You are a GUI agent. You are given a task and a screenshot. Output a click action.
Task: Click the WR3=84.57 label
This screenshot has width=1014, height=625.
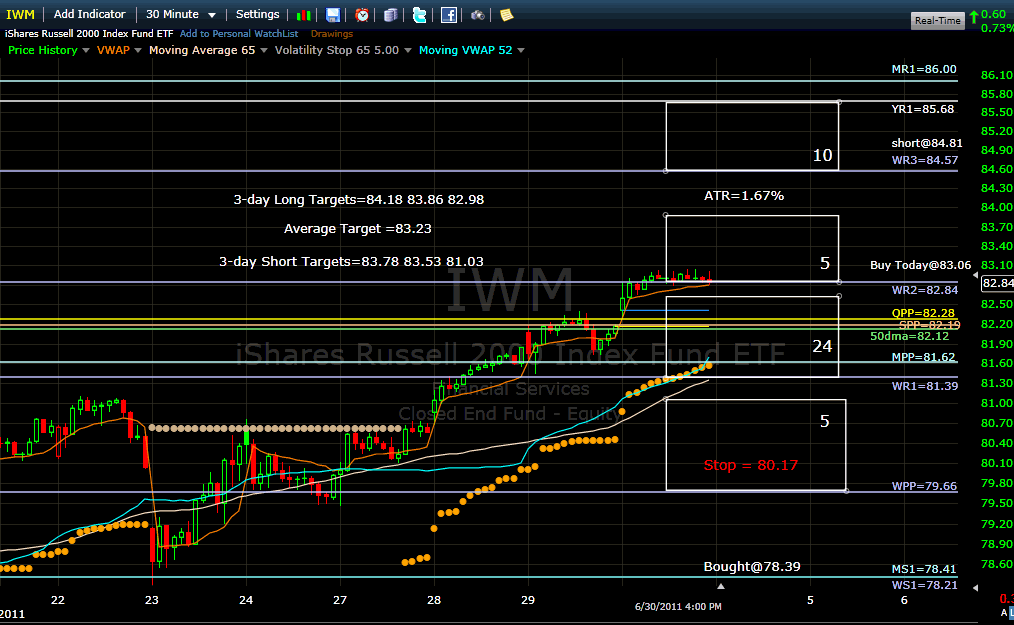(x=925, y=160)
